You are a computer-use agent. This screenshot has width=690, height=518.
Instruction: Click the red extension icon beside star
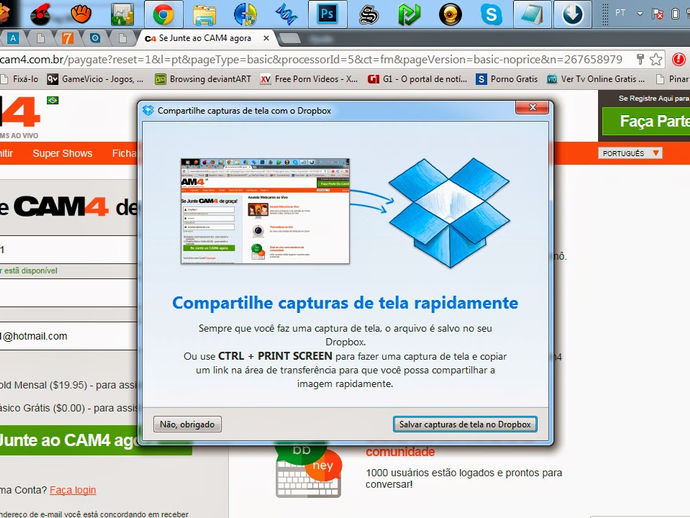pyautogui.click(x=679, y=59)
